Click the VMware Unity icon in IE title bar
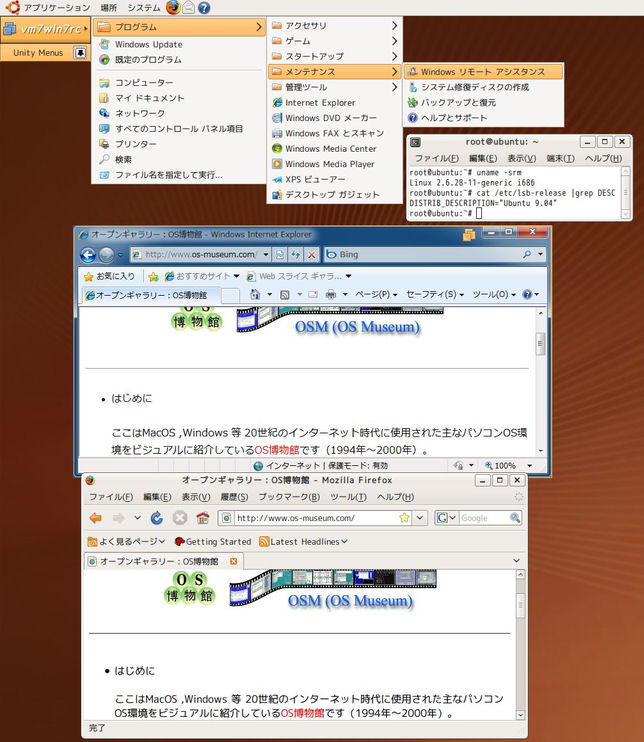The image size is (644, 742). pyautogui.click(x=469, y=234)
